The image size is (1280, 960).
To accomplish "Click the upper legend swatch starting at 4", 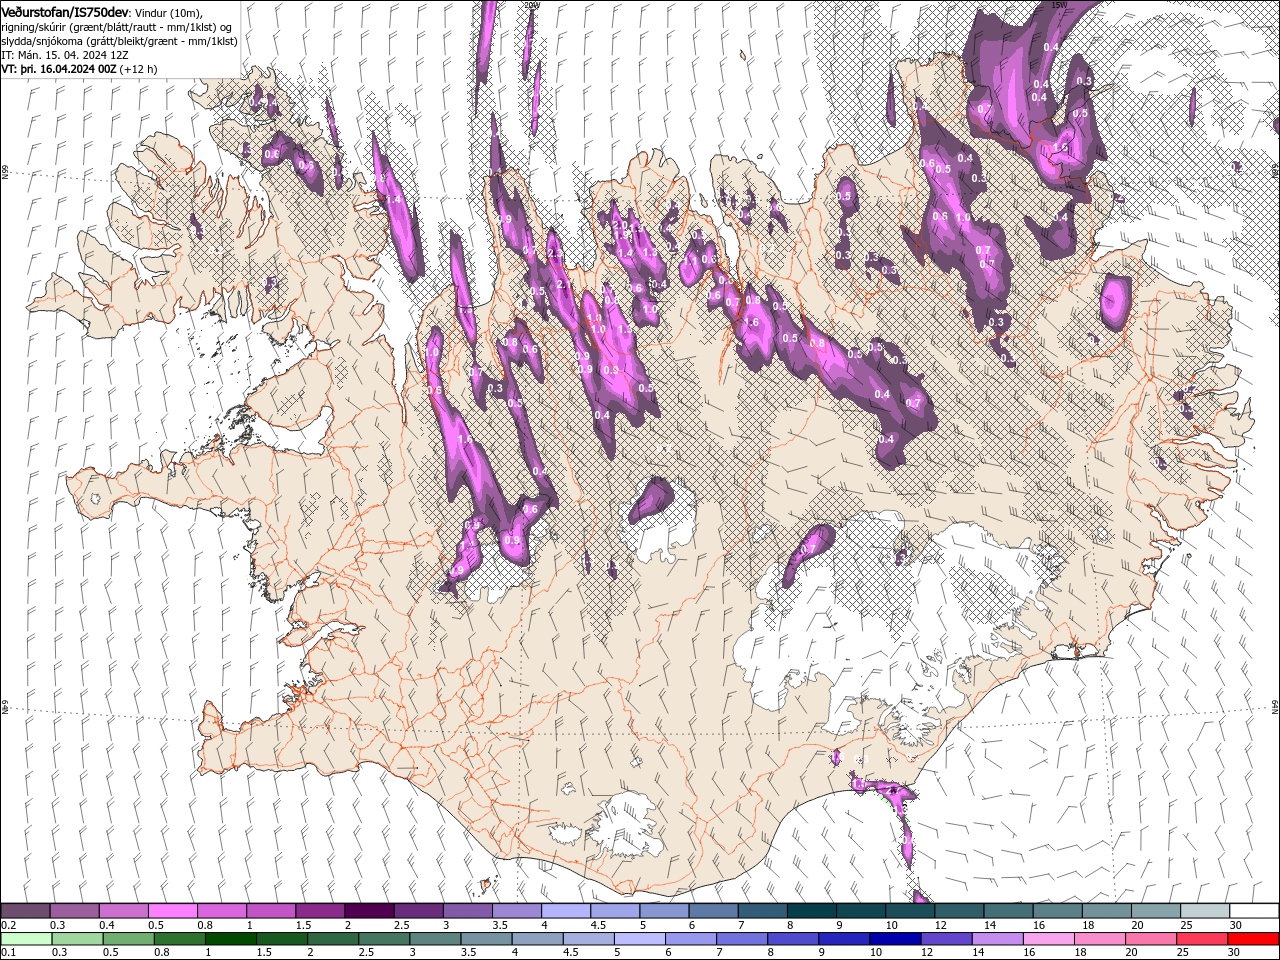I will (566, 911).
